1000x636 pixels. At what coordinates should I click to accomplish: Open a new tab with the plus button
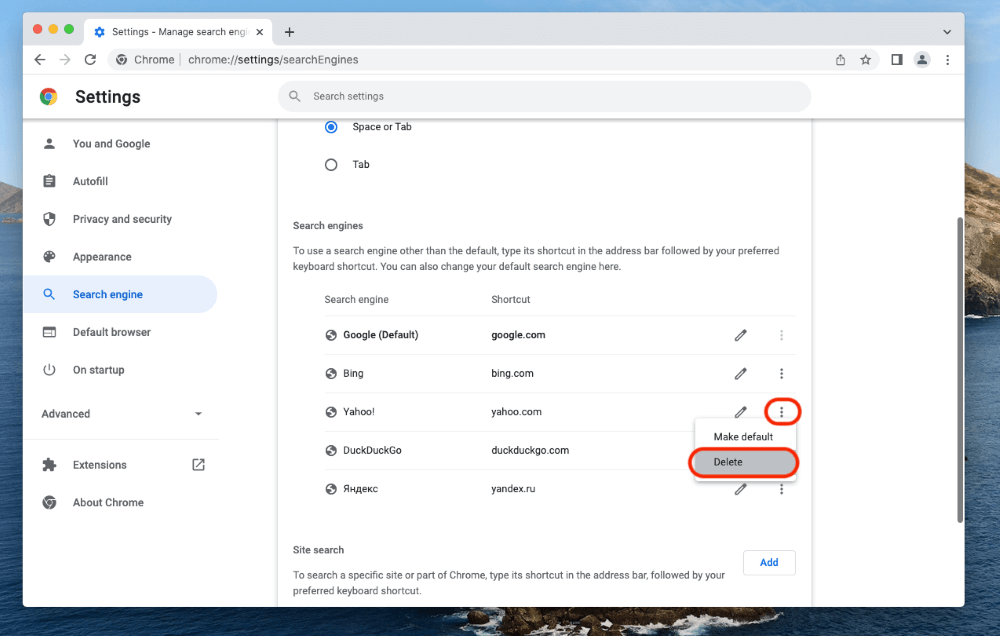pos(289,32)
